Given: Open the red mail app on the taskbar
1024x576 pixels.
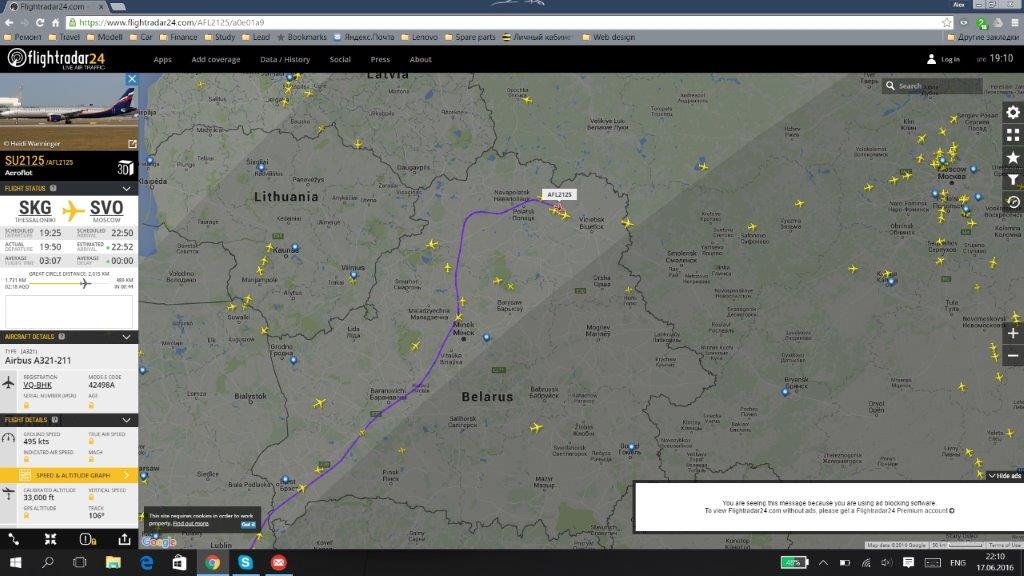Looking at the screenshot, I should (x=279, y=562).
